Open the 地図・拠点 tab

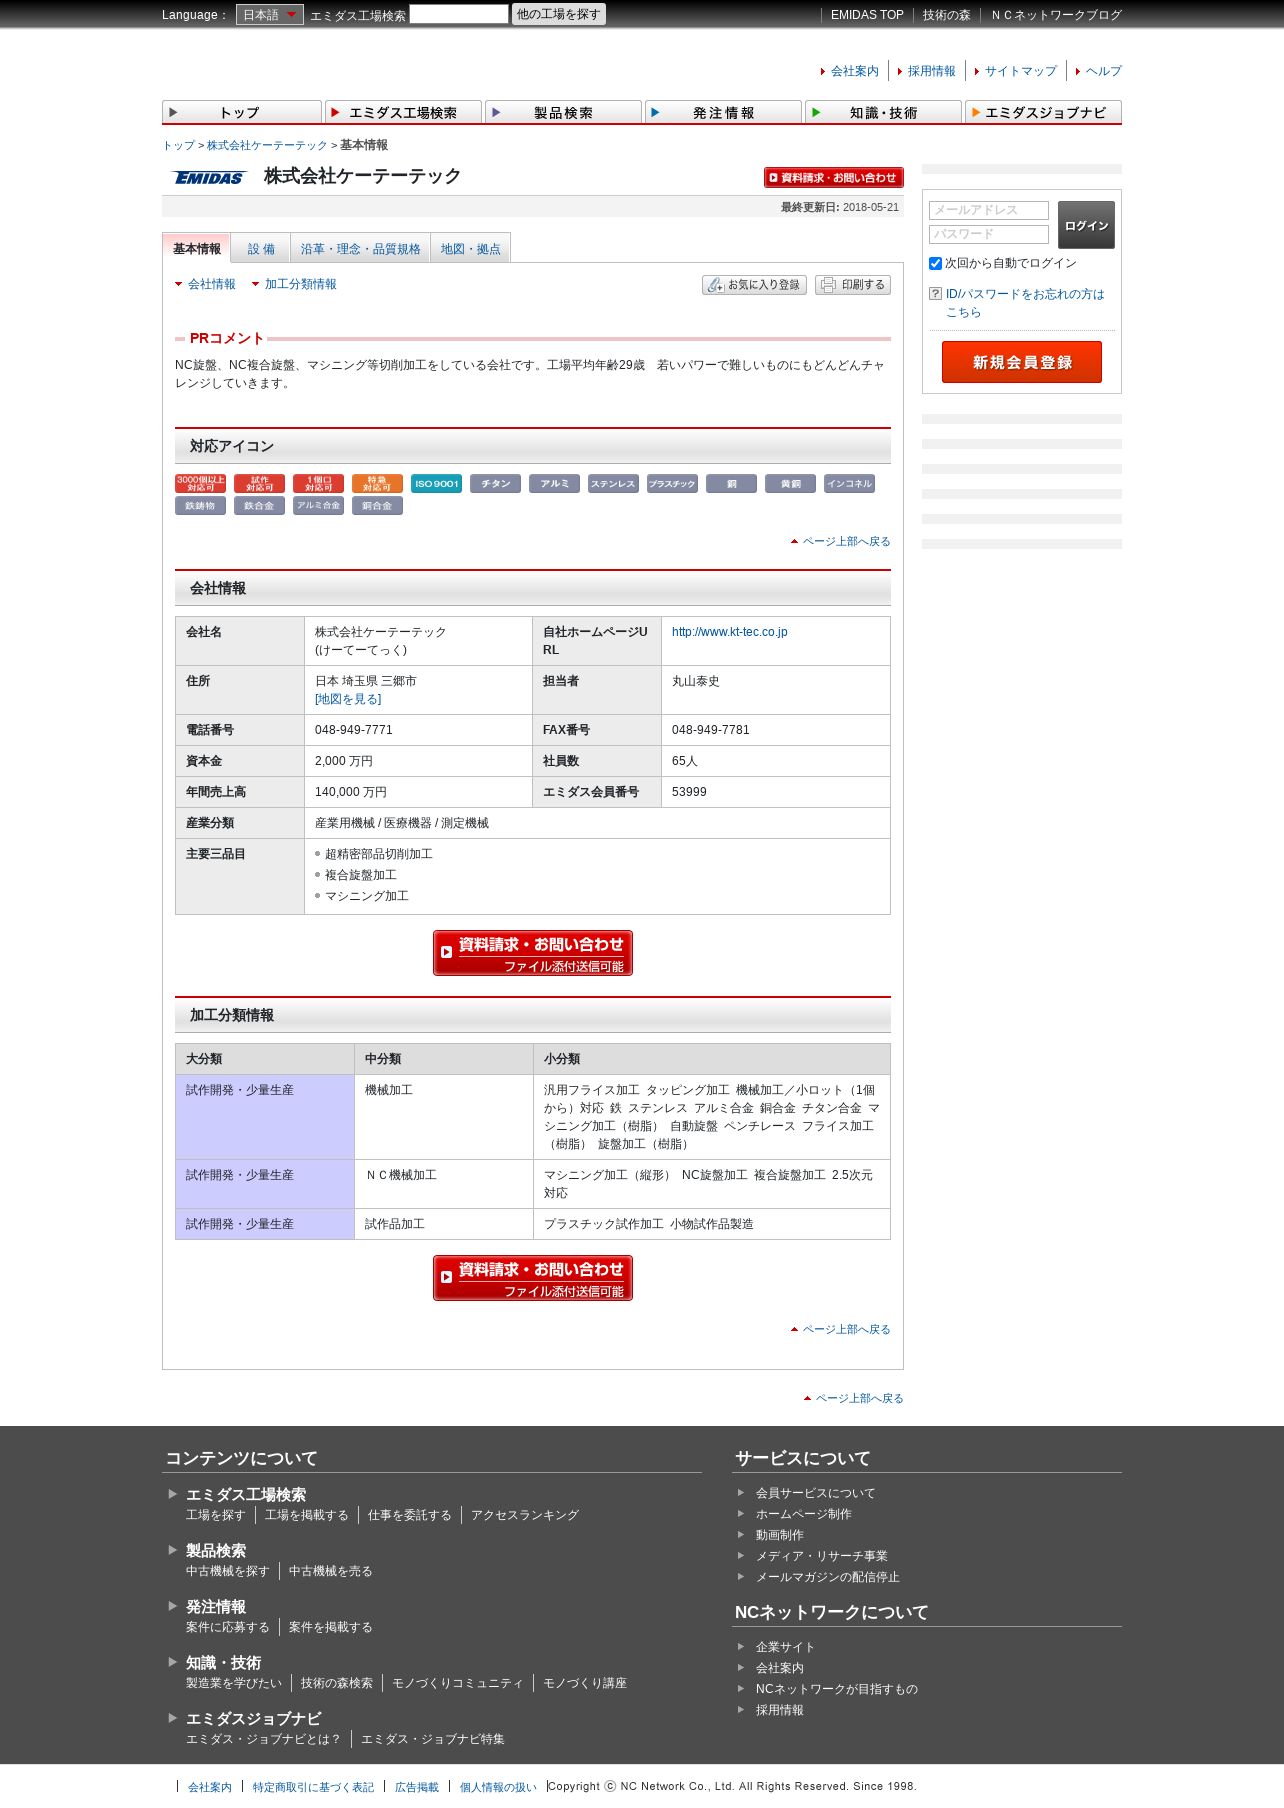[471, 249]
